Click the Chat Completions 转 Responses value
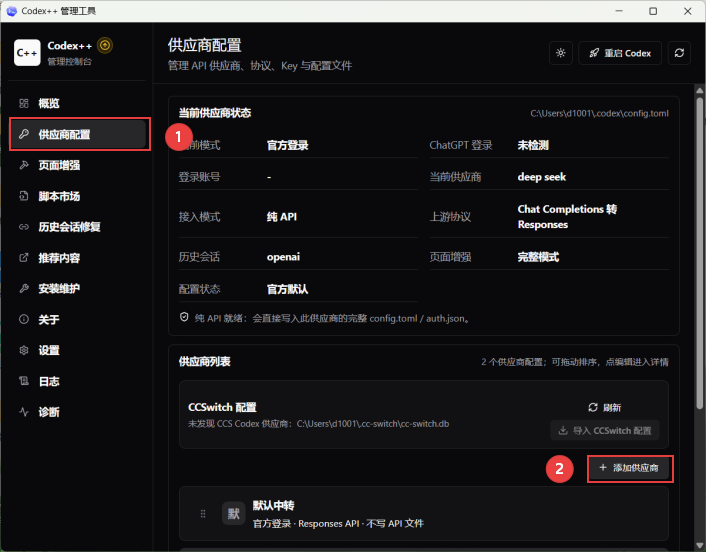 point(567,216)
